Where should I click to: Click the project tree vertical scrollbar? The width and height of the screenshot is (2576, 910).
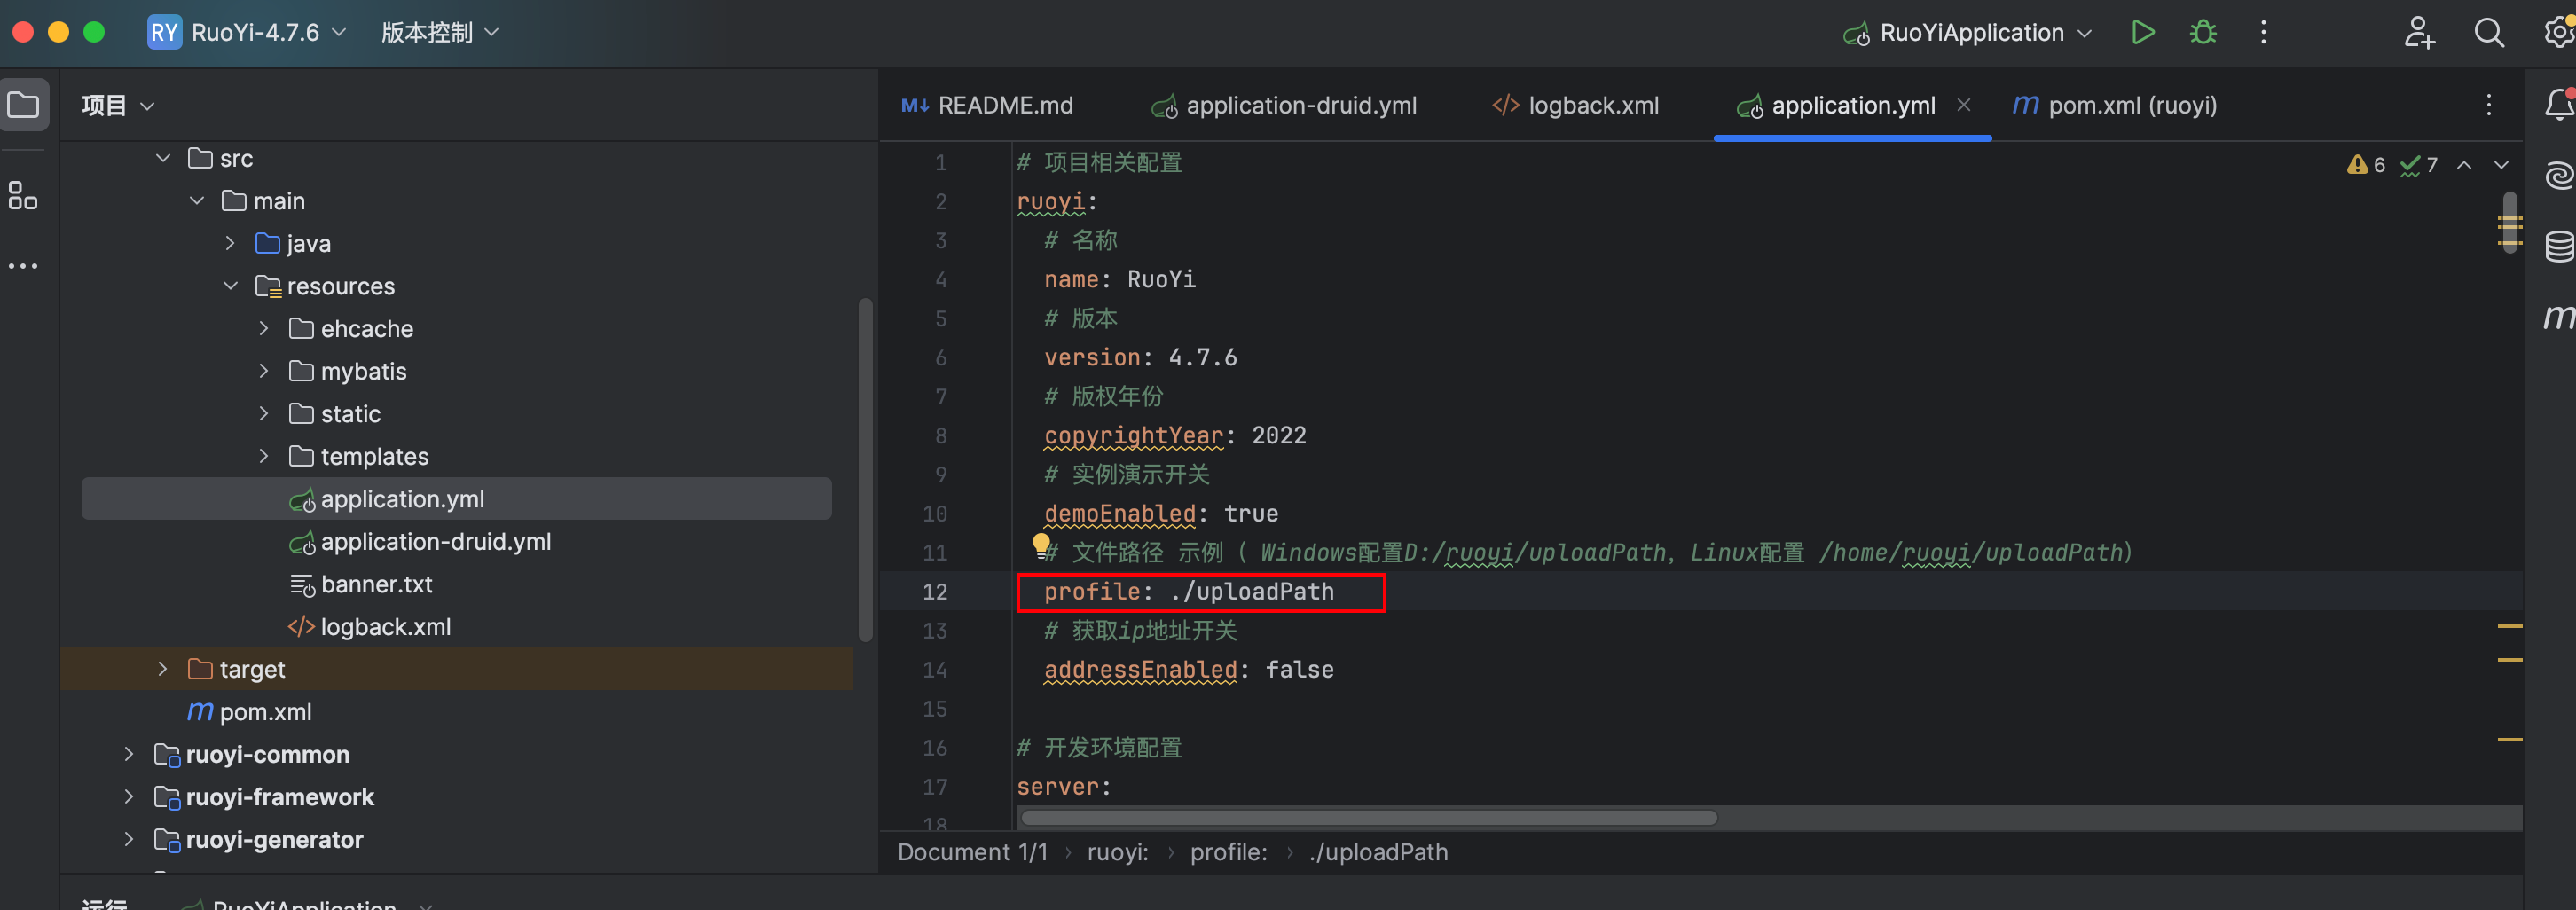[x=865, y=470]
